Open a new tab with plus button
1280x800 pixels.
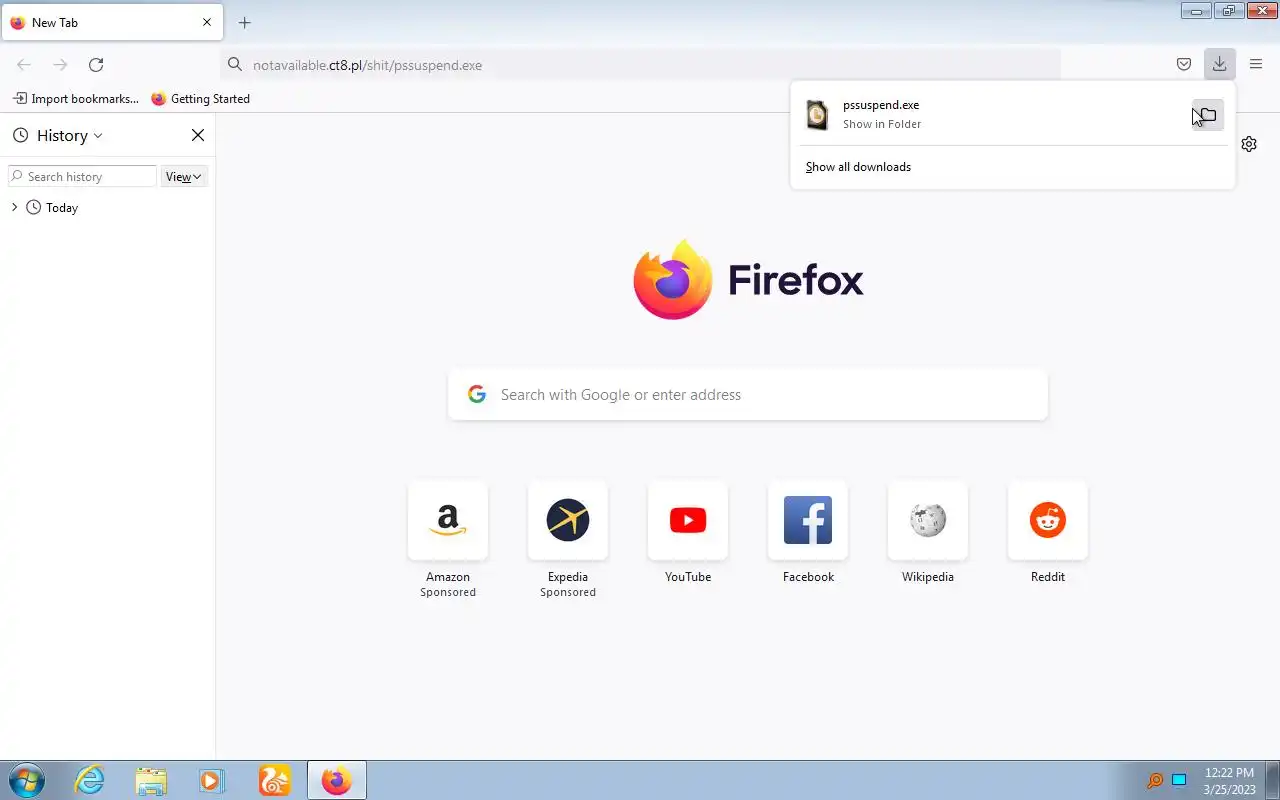(244, 22)
